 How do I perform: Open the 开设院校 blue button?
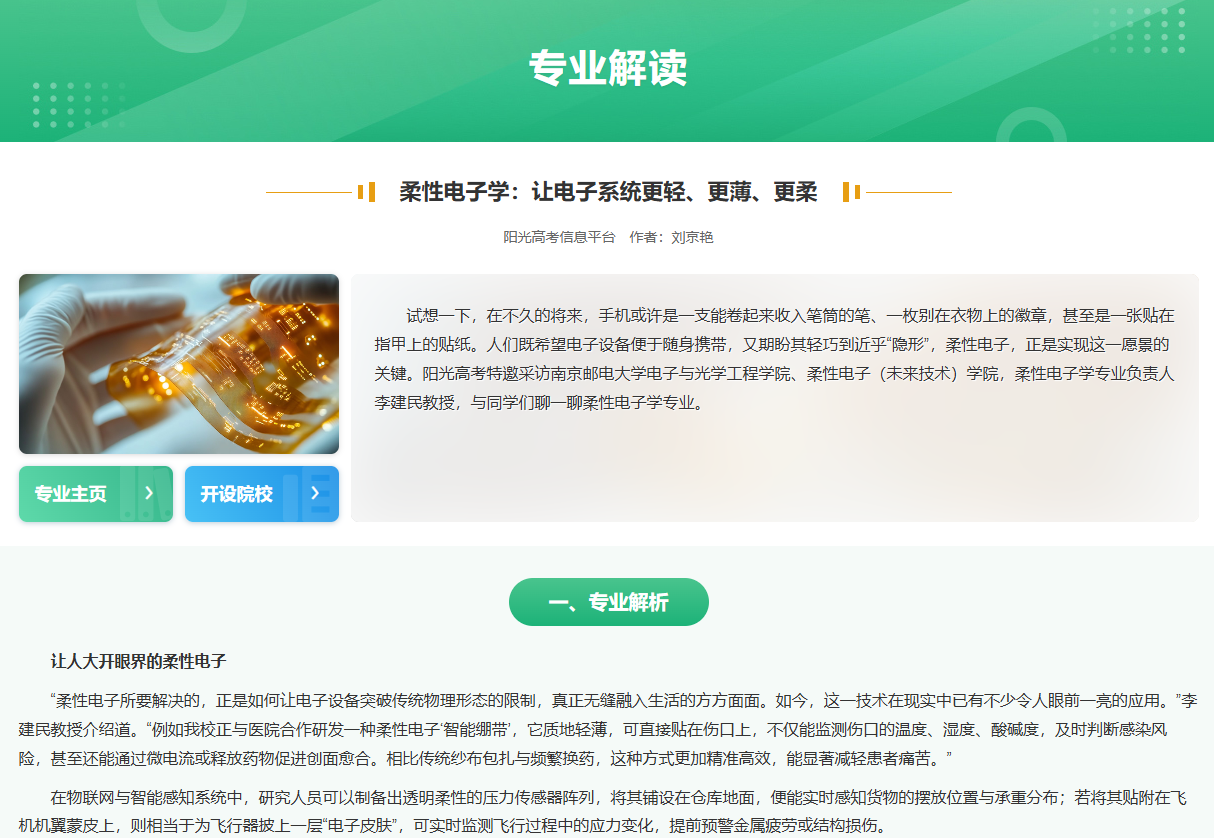coord(262,494)
